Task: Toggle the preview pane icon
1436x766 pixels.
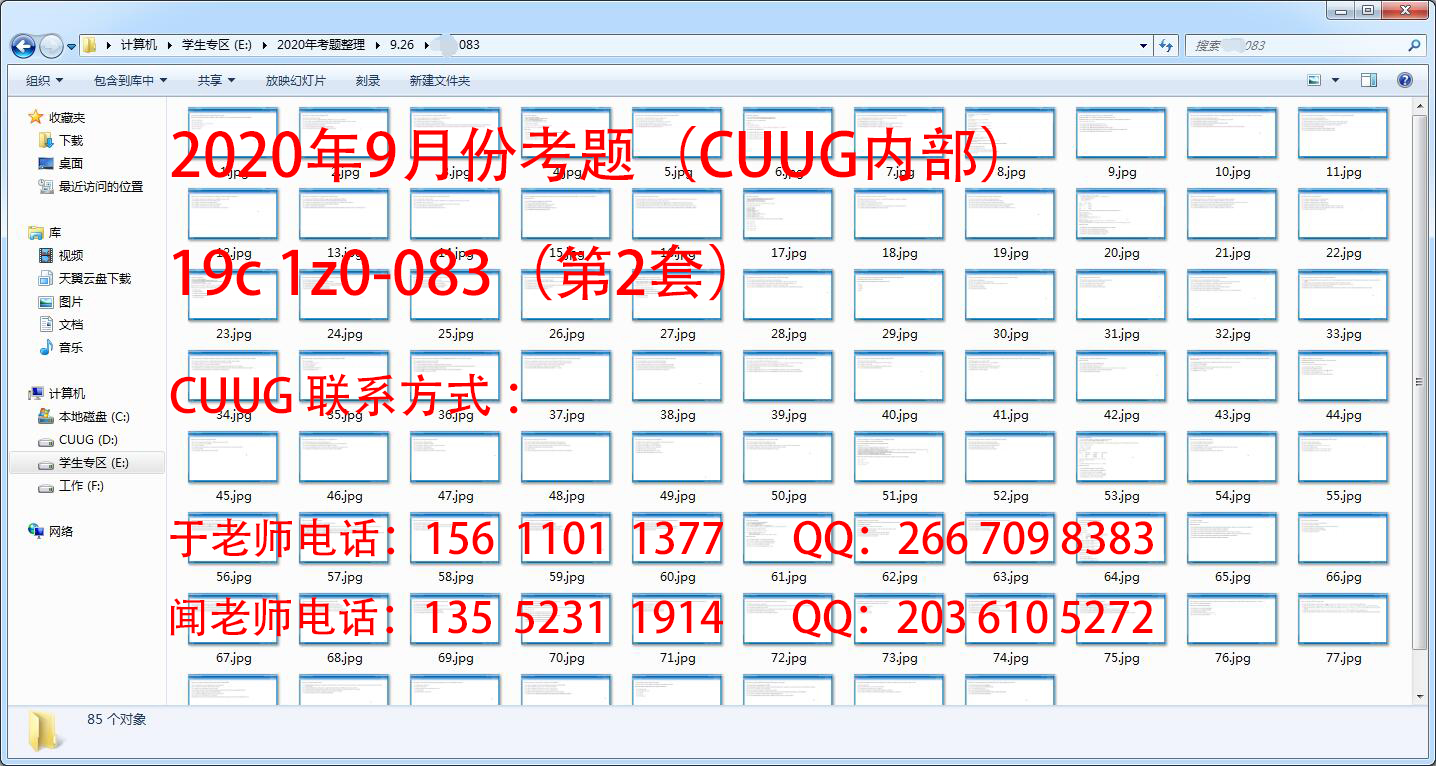Action: coord(1369,80)
